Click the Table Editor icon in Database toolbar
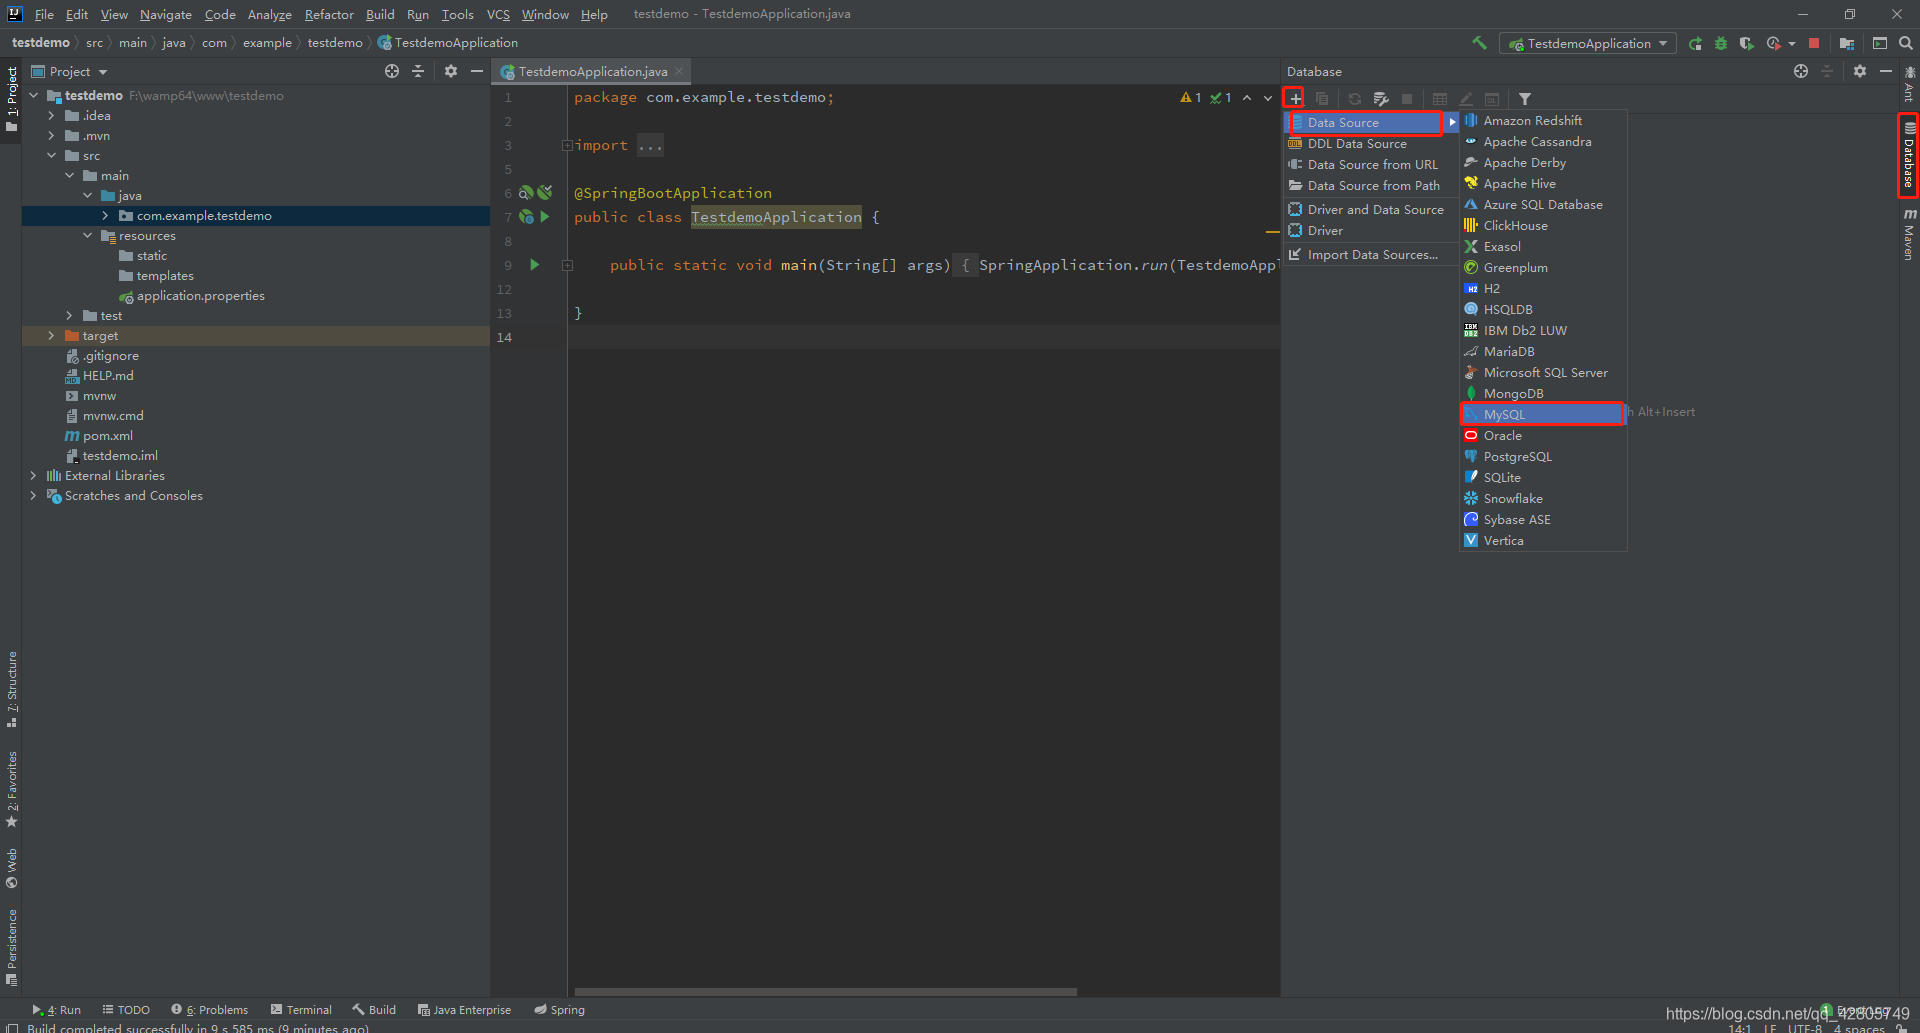The image size is (1920, 1033). (x=1440, y=99)
